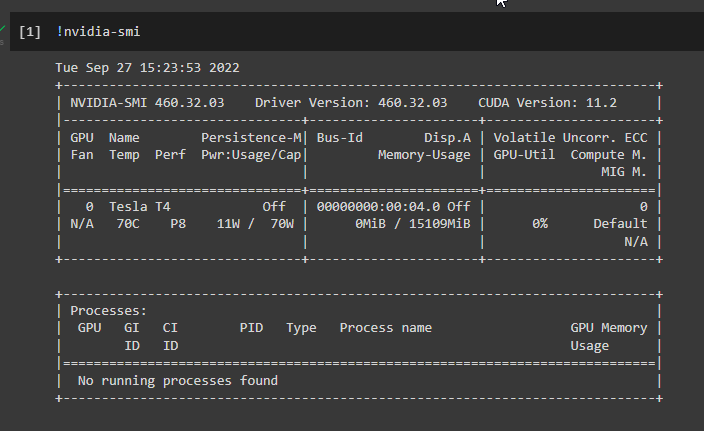704x431 pixels.
Task: Click the [1] cell run indicator
Action: [29, 32]
